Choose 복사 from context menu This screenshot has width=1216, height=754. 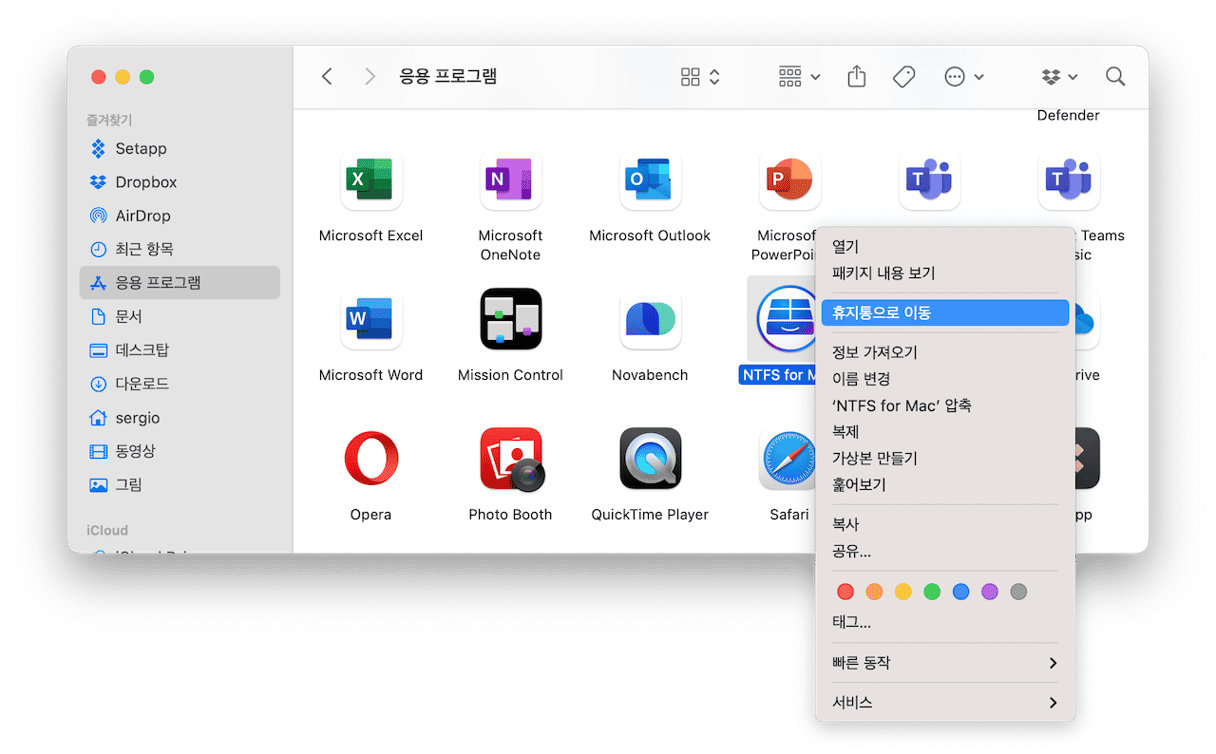945,524
